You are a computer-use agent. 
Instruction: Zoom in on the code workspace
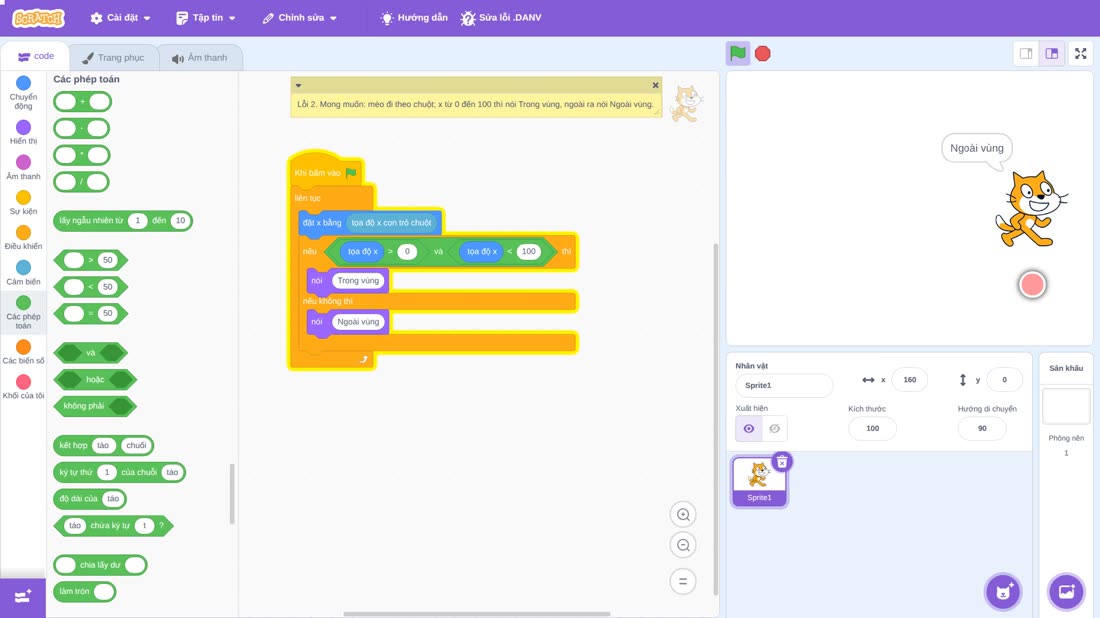coord(683,514)
